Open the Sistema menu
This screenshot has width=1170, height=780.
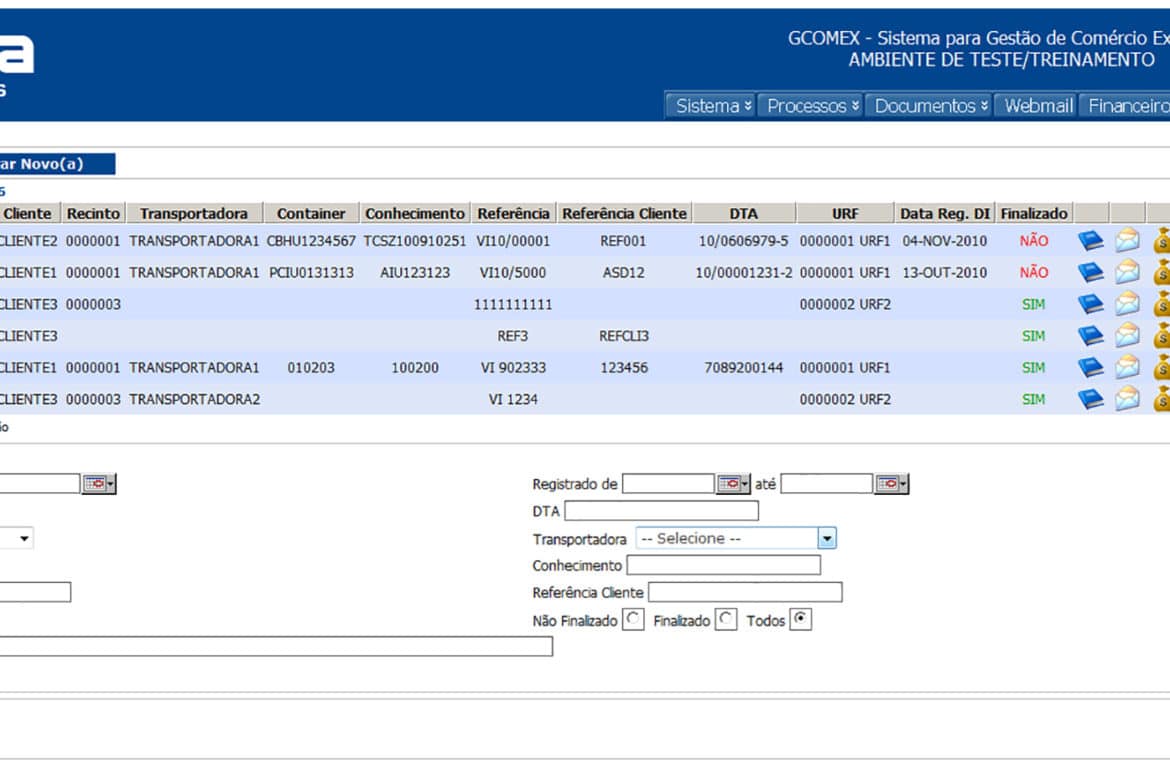[713, 106]
